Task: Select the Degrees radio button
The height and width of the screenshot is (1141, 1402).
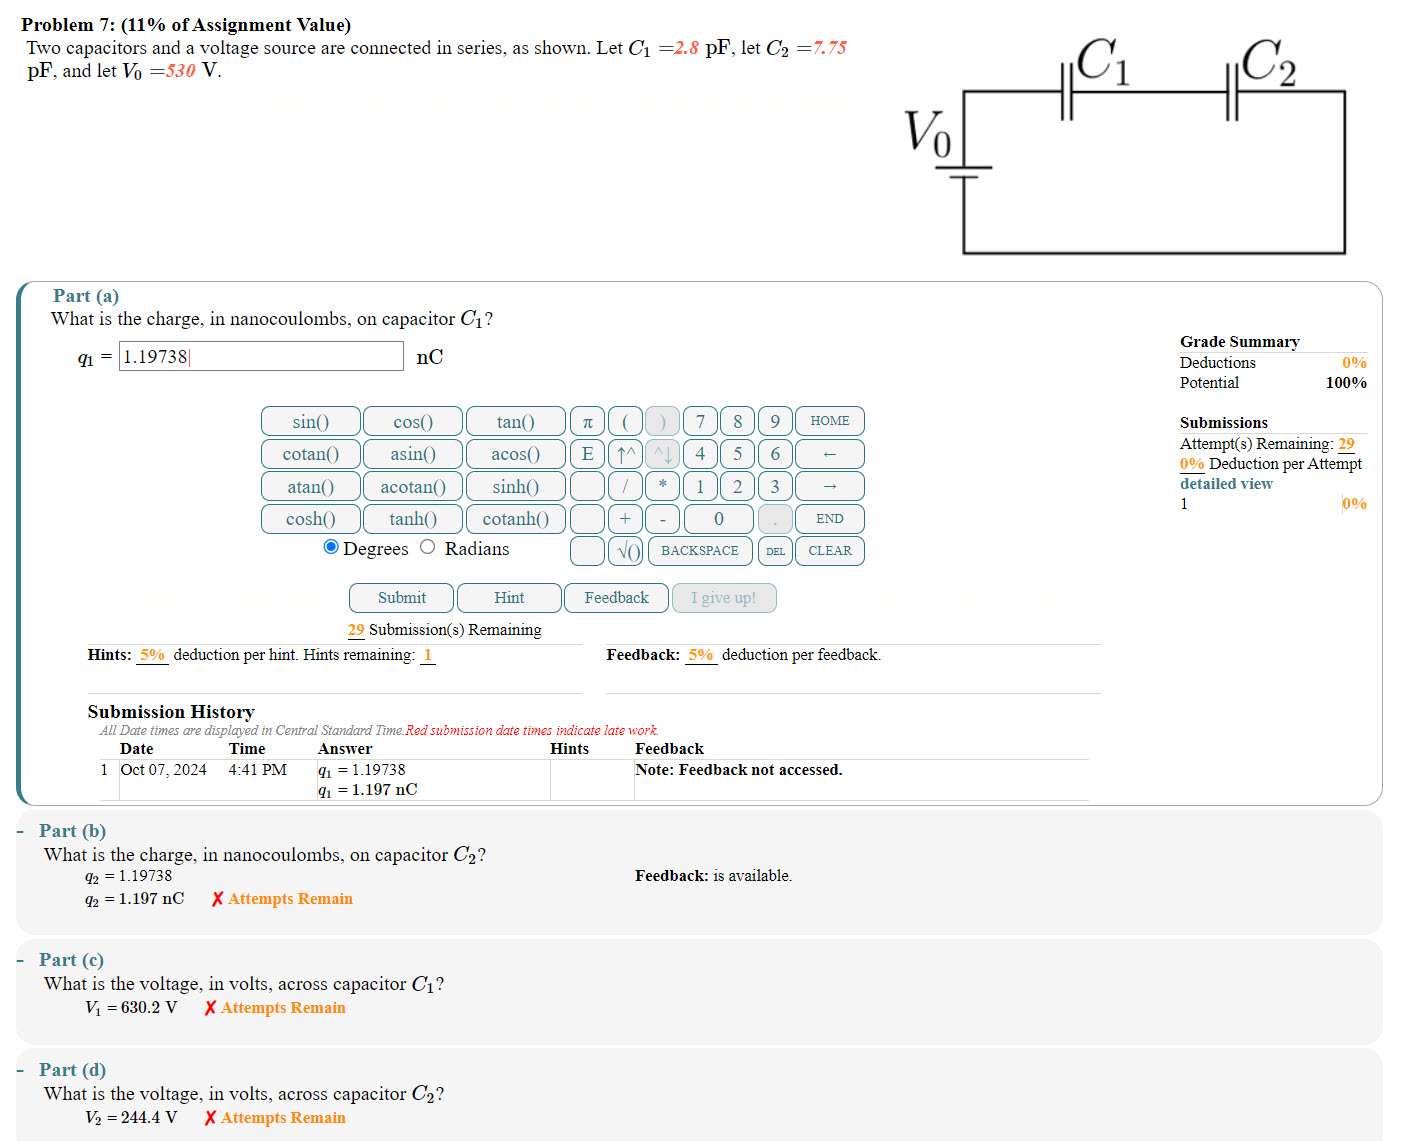Action: (x=331, y=547)
